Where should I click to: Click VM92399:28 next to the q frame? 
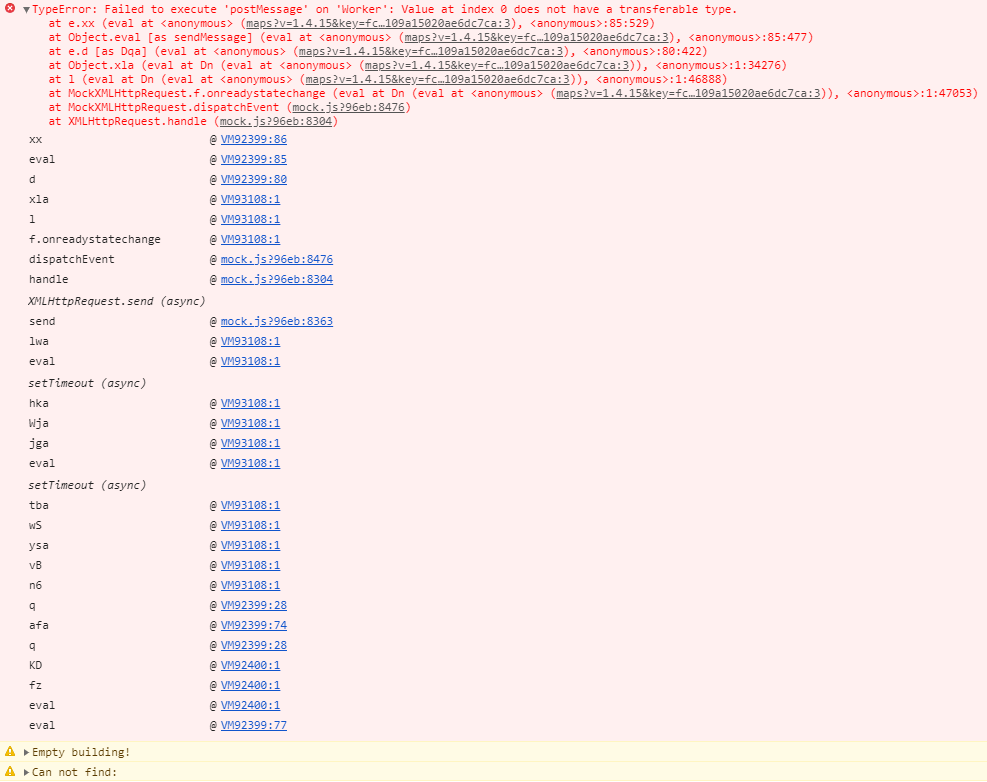click(248, 604)
